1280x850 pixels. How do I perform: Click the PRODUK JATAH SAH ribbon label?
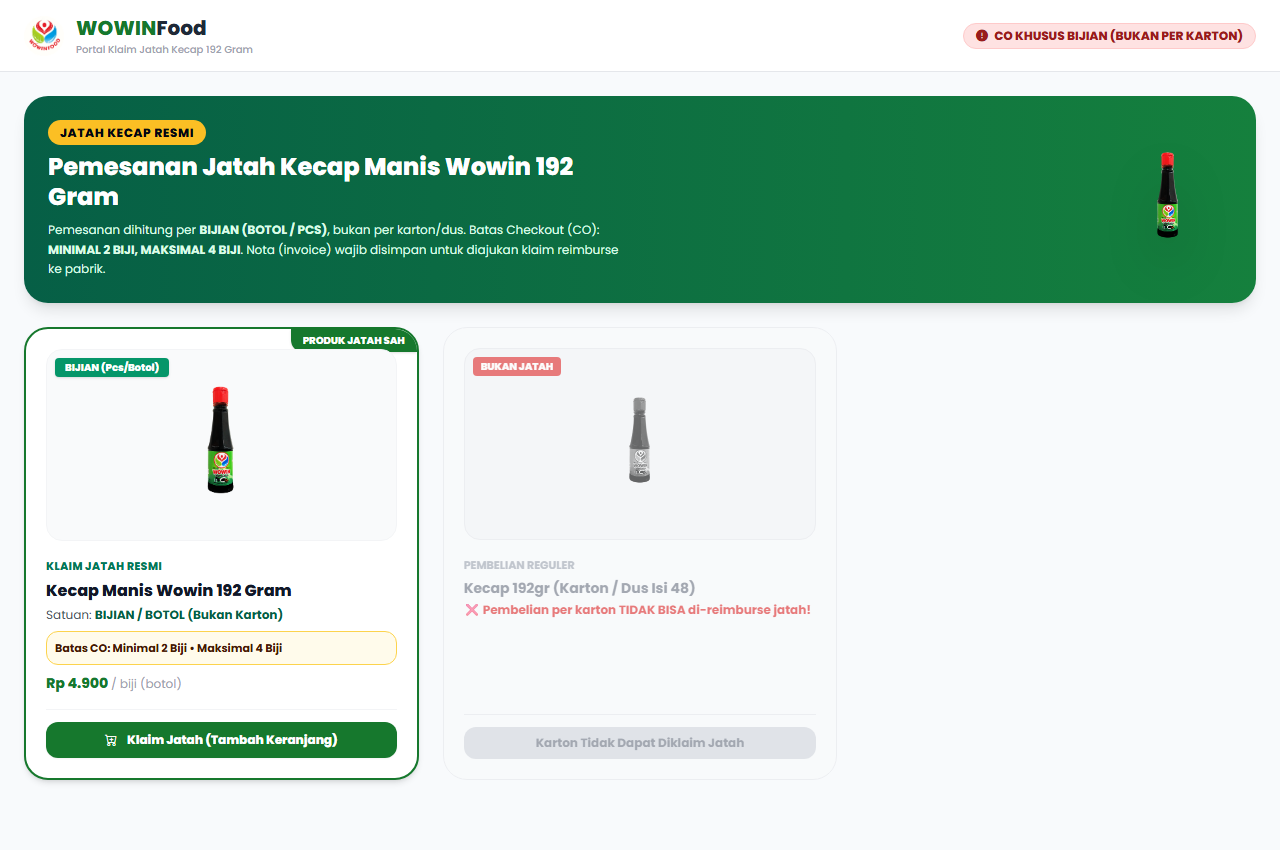tap(354, 340)
